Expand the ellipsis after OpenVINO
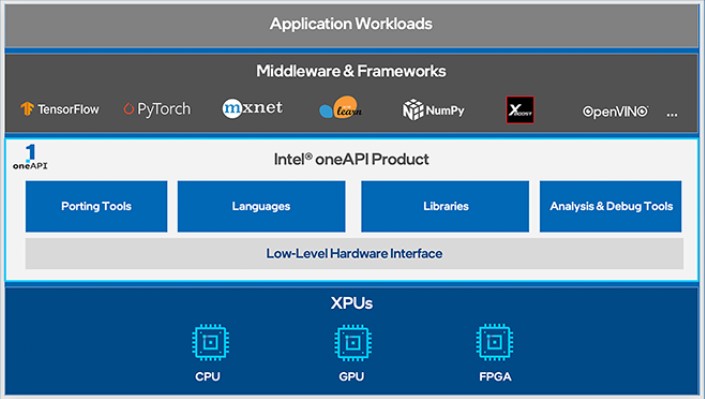The height and width of the screenshot is (399, 705). [672, 115]
